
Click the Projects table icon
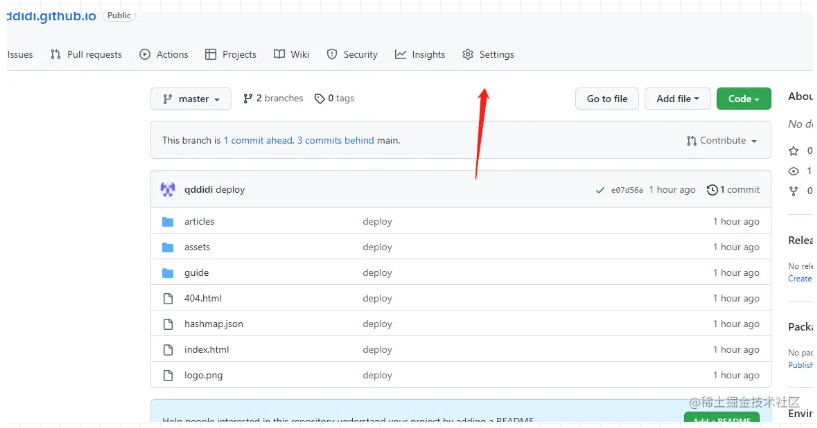coord(211,54)
